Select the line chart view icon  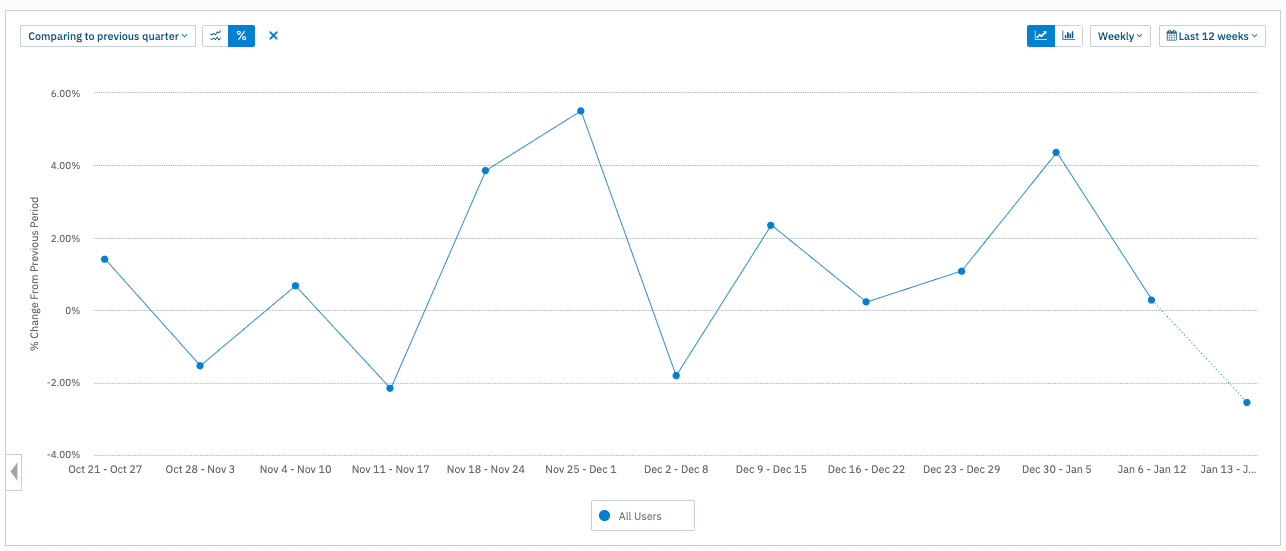tap(1041, 36)
